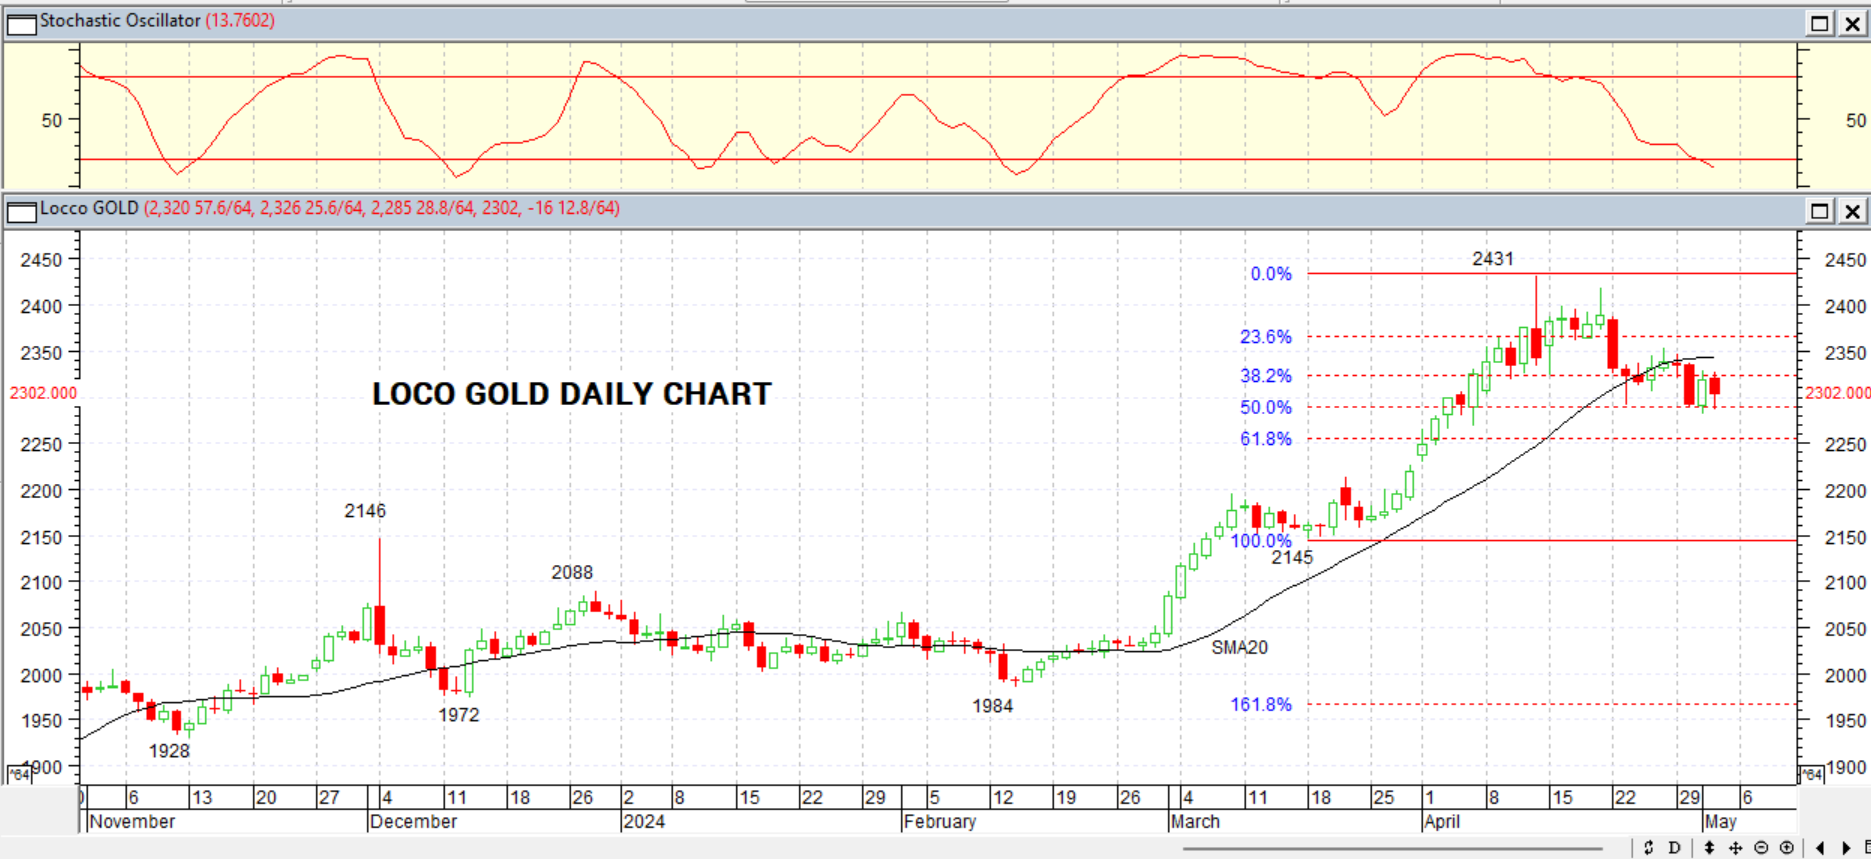Click the 50.0% Fibonacci level label
The width and height of the screenshot is (1871, 859).
point(1266,408)
